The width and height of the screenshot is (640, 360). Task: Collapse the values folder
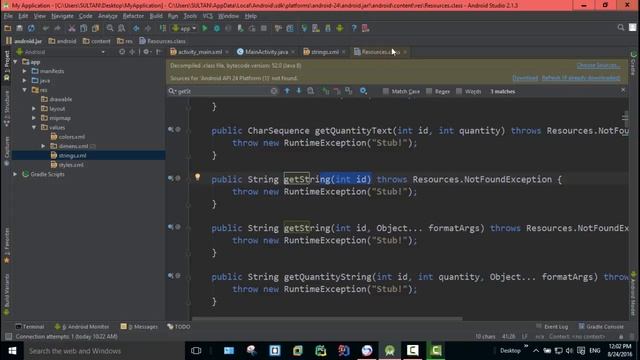coord(34,127)
